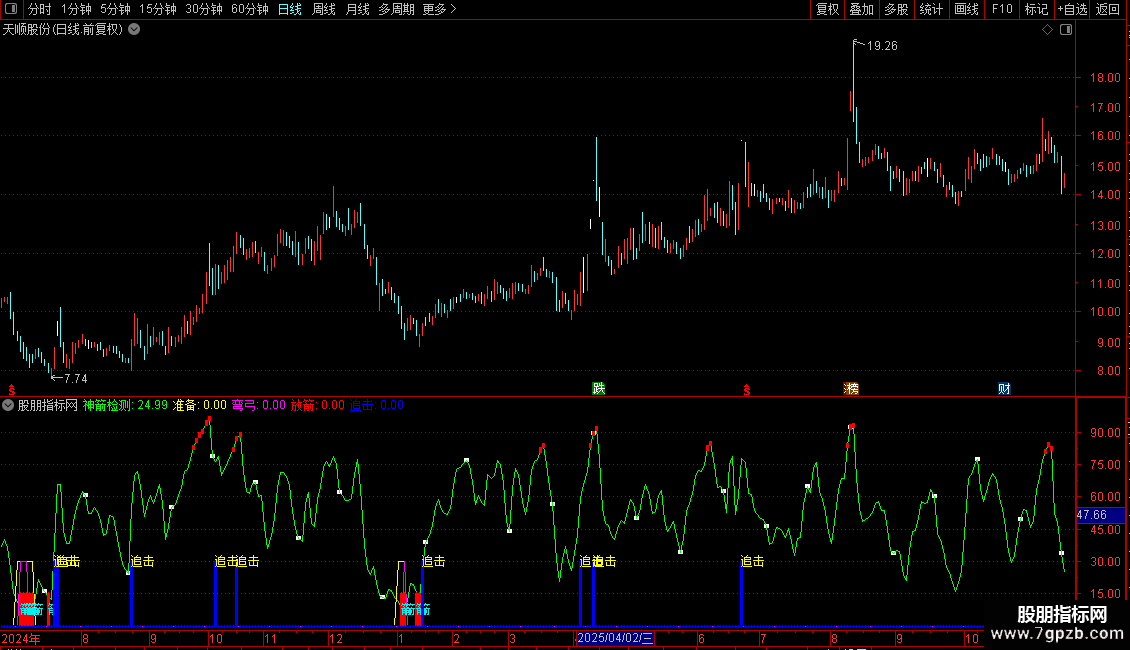Select the 5分钟 period
The height and width of the screenshot is (650, 1130).
coord(115,9)
